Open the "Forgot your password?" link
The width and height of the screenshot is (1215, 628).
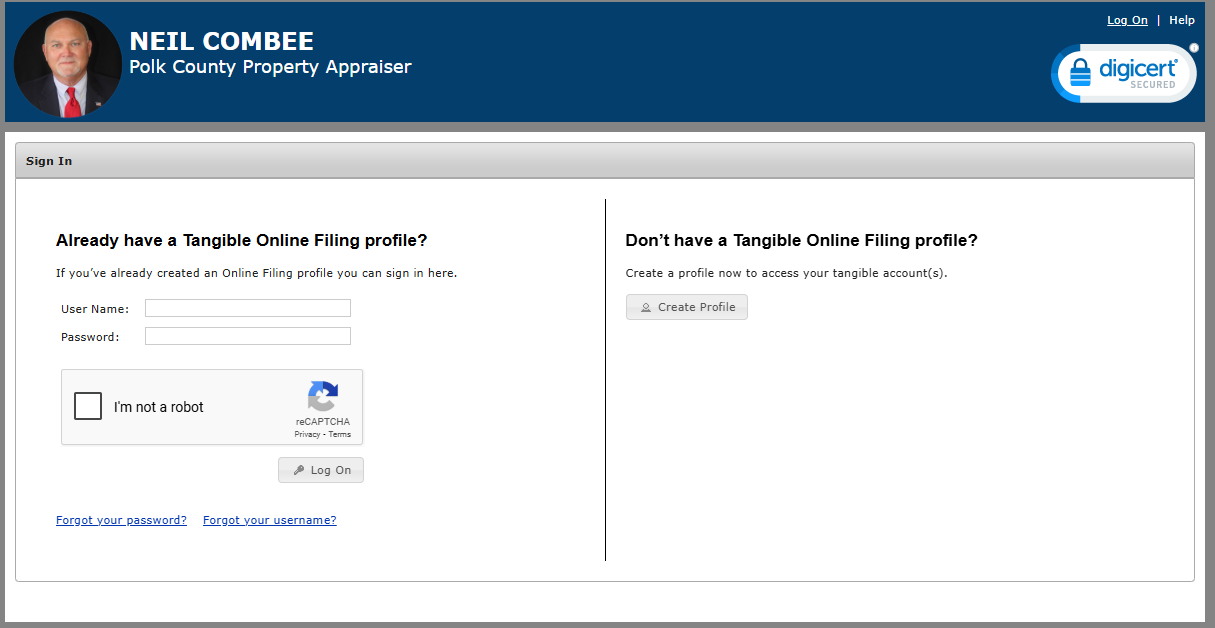121,519
